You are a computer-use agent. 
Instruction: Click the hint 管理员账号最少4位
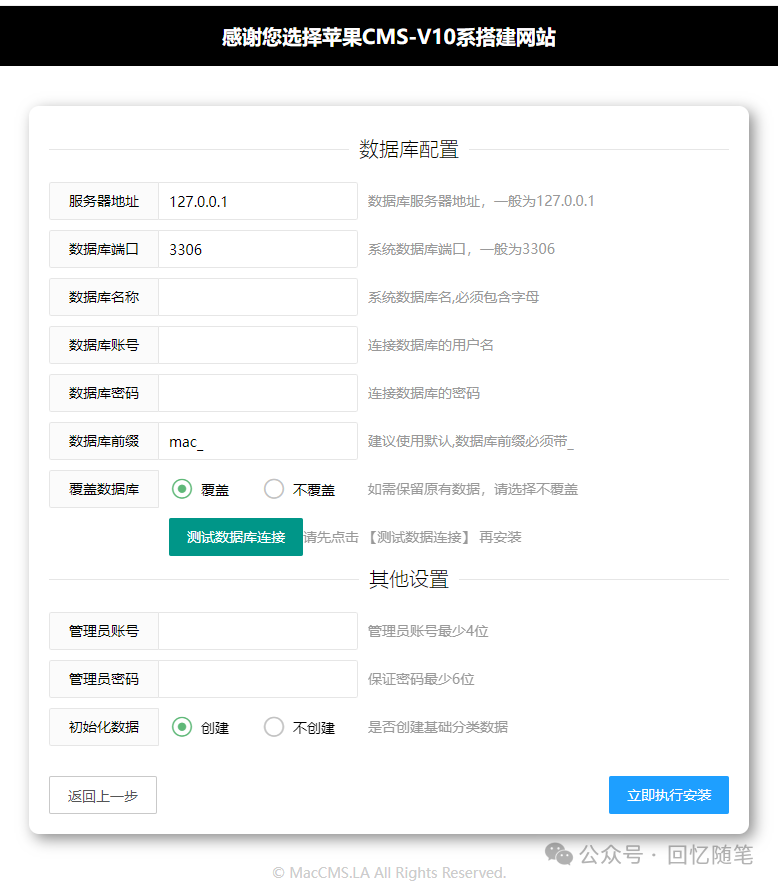tap(428, 631)
